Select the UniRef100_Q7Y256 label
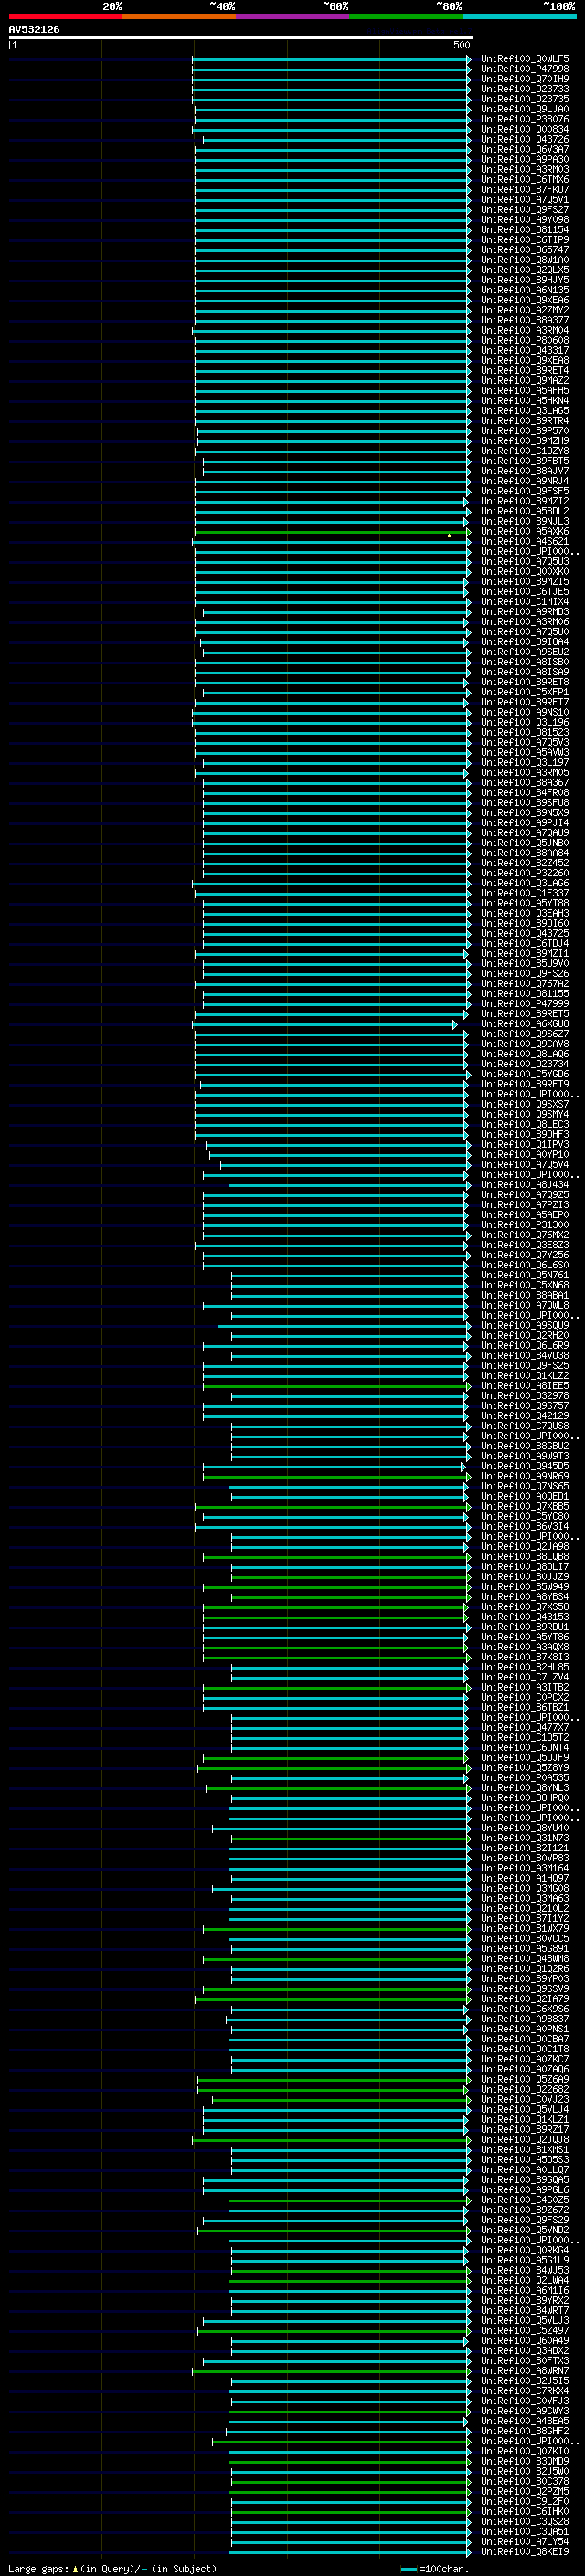585x2576 pixels. point(525,1255)
